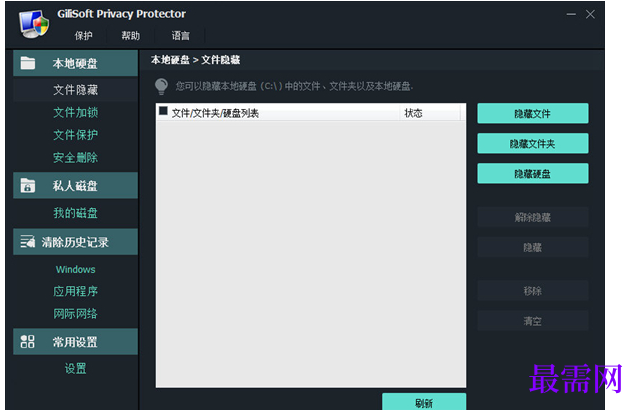This screenshot has width=641, height=410.
Task: Click the locked folder icon beside 私人磁盘
Action: (28, 185)
